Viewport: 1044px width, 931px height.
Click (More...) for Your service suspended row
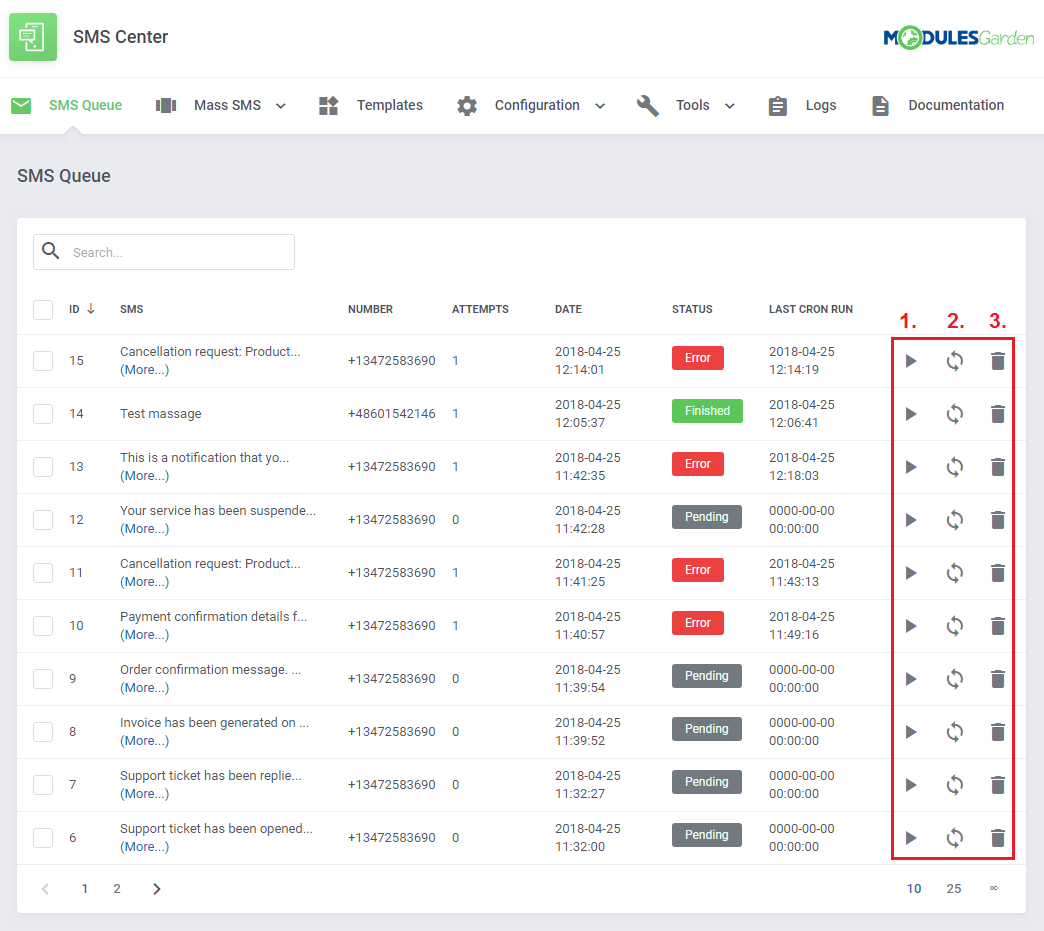point(144,529)
